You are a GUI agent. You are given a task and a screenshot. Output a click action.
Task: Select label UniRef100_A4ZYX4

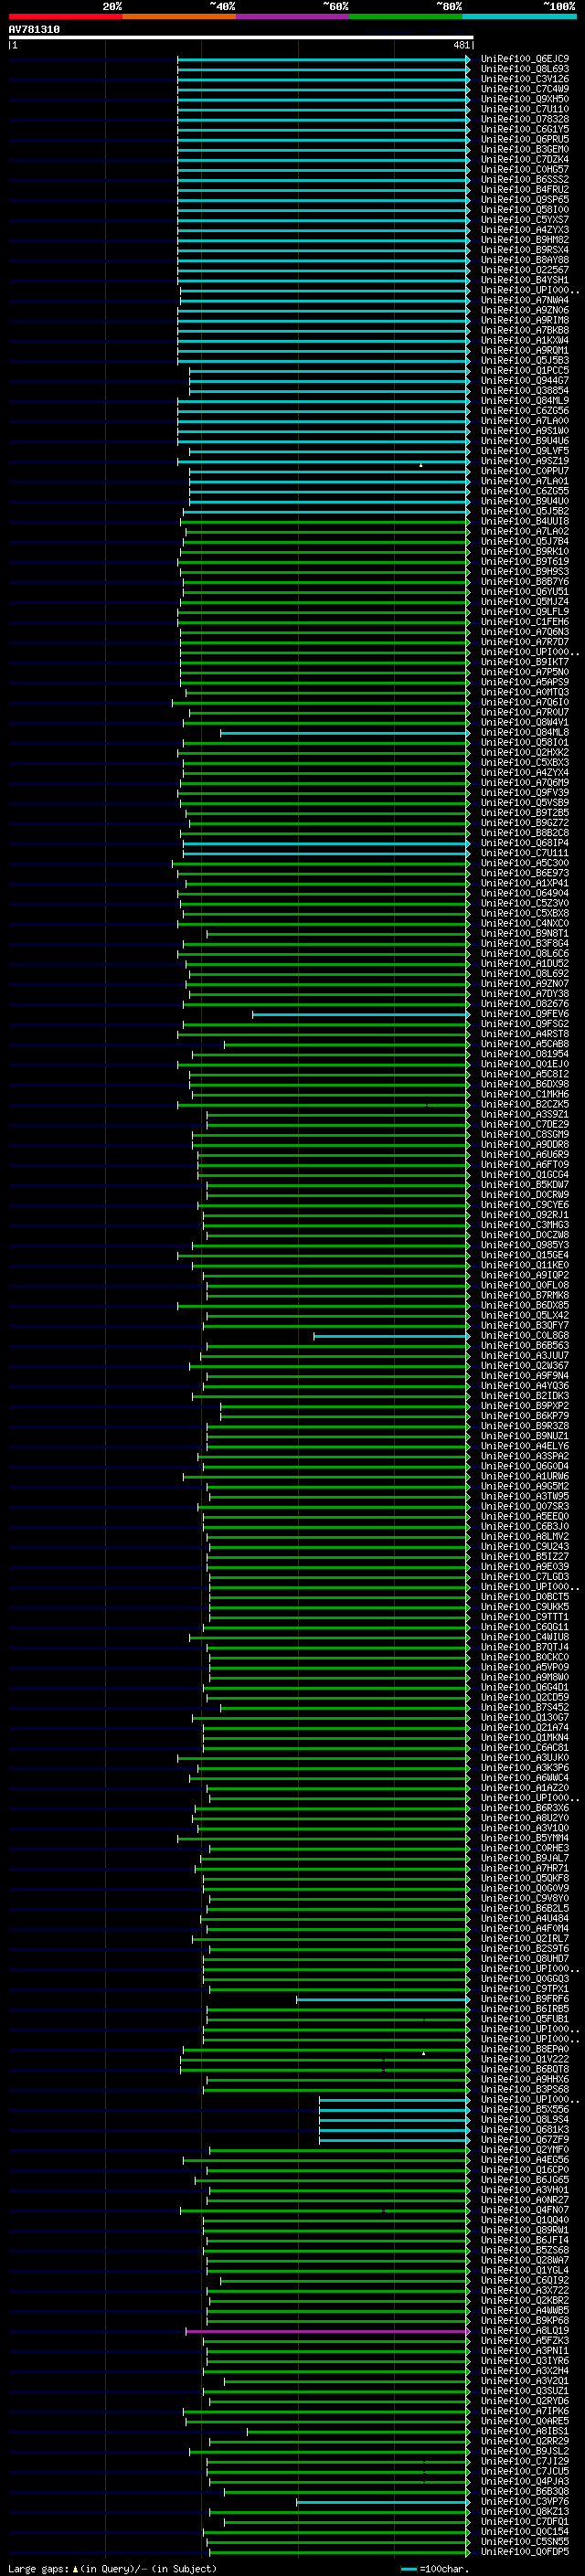pos(525,773)
